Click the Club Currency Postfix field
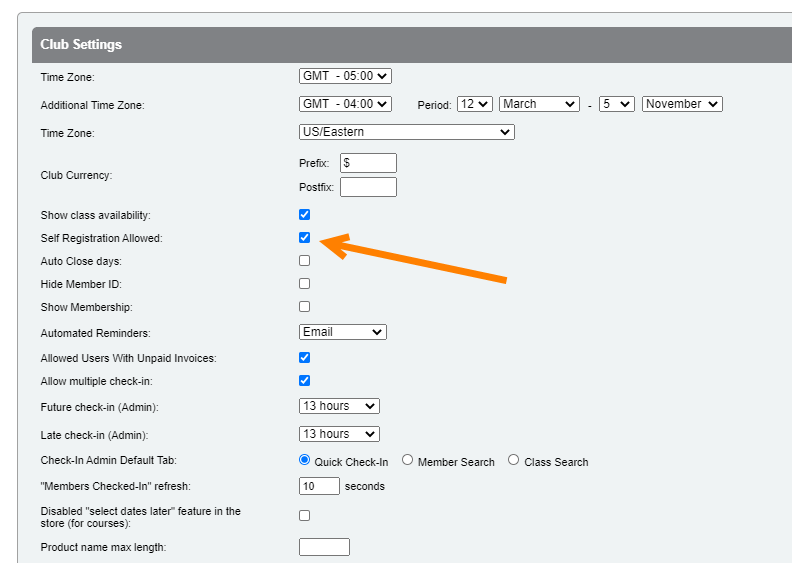Viewport: 792px width, 563px height. 368,187
